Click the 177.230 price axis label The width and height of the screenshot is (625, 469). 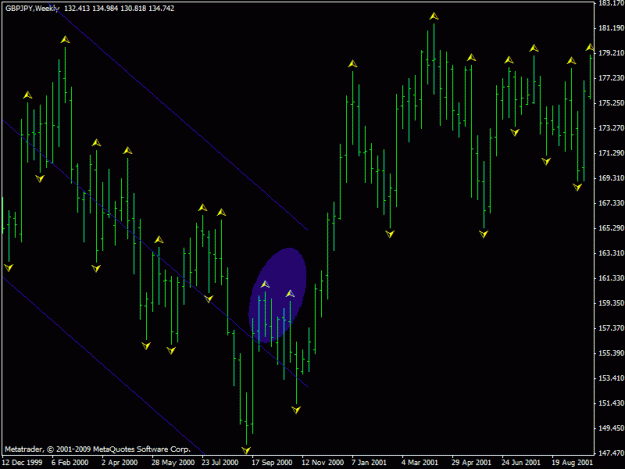[x=611, y=78]
